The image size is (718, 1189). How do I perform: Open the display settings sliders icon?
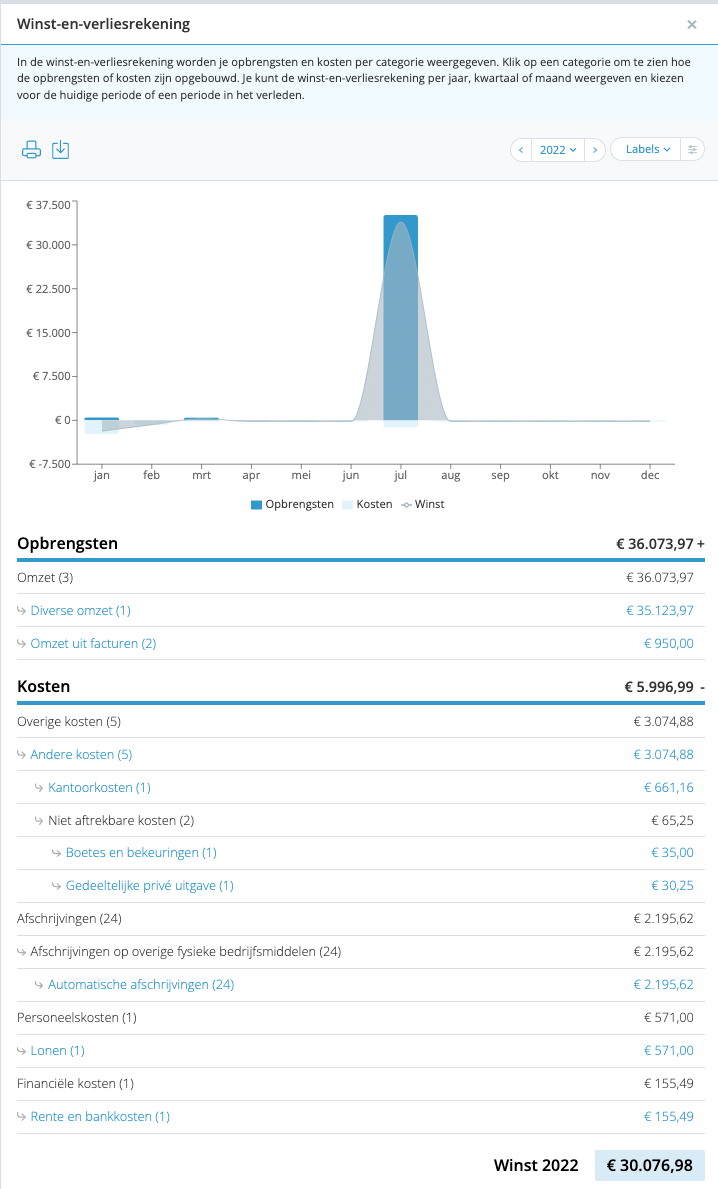[692, 149]
